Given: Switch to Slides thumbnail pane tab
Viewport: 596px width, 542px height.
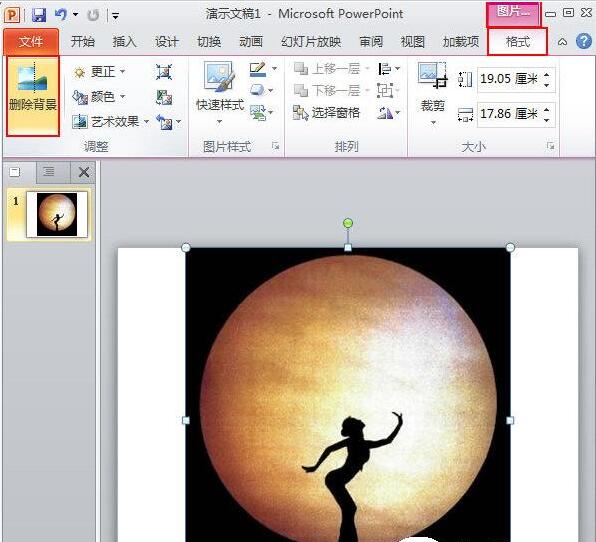Looking at the screenshot, I should [15, 172].
